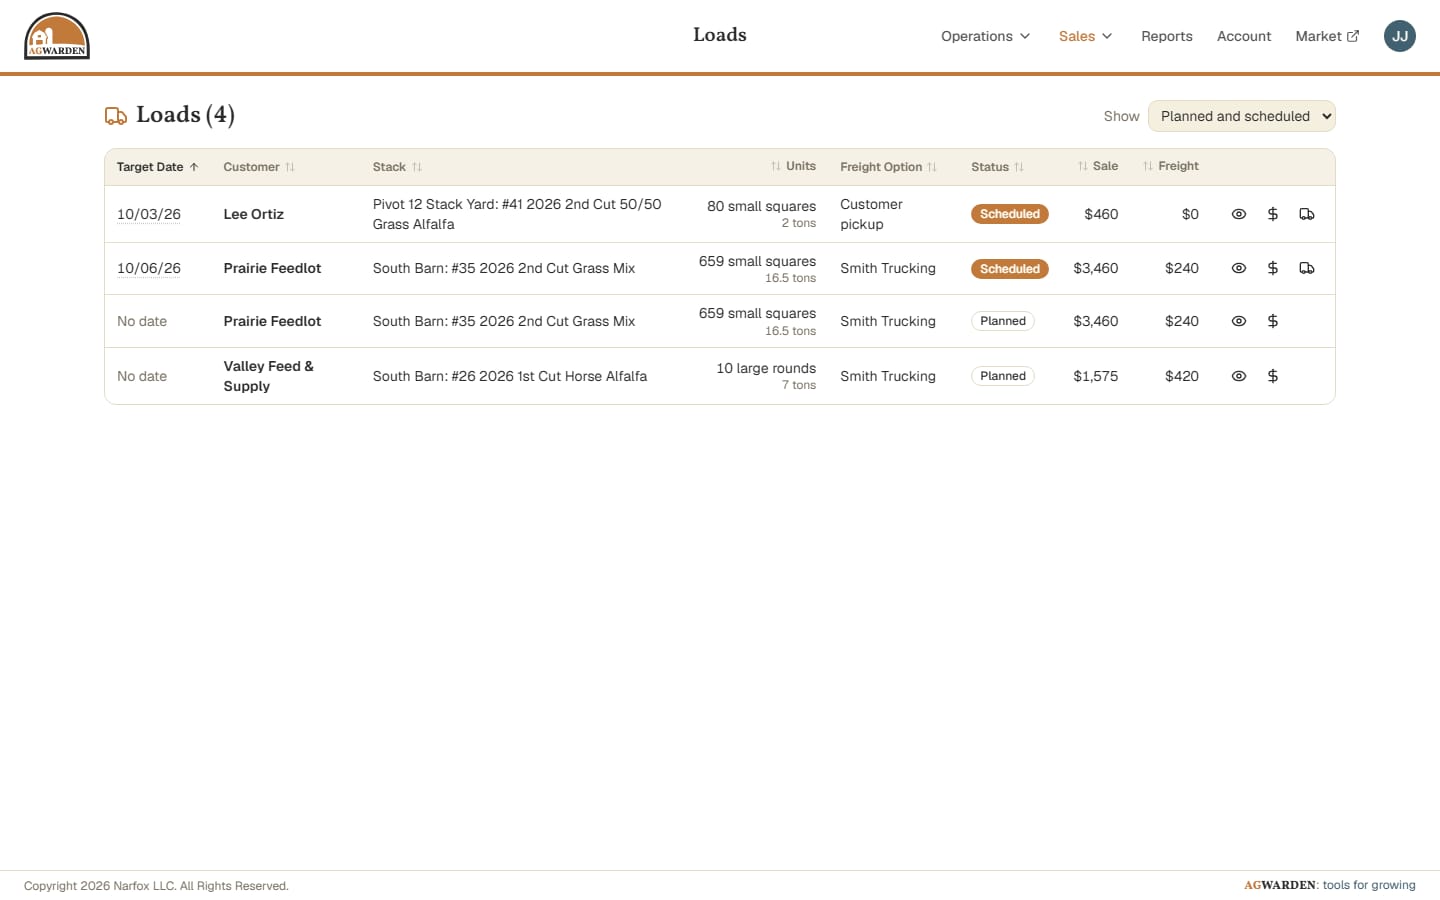The image size is (1440, 900).
Task: Open the external Market link
Action: pyautogui.click(x=1327, y=36)
